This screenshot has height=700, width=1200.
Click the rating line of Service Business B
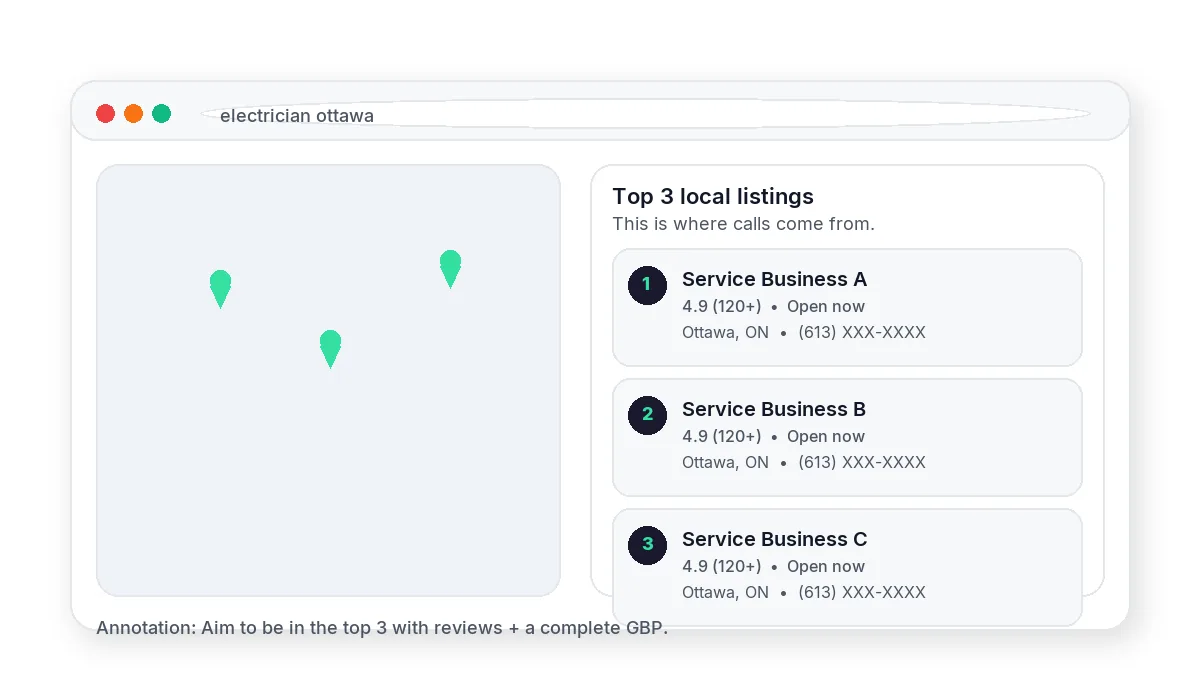click(x=773, y=436)
